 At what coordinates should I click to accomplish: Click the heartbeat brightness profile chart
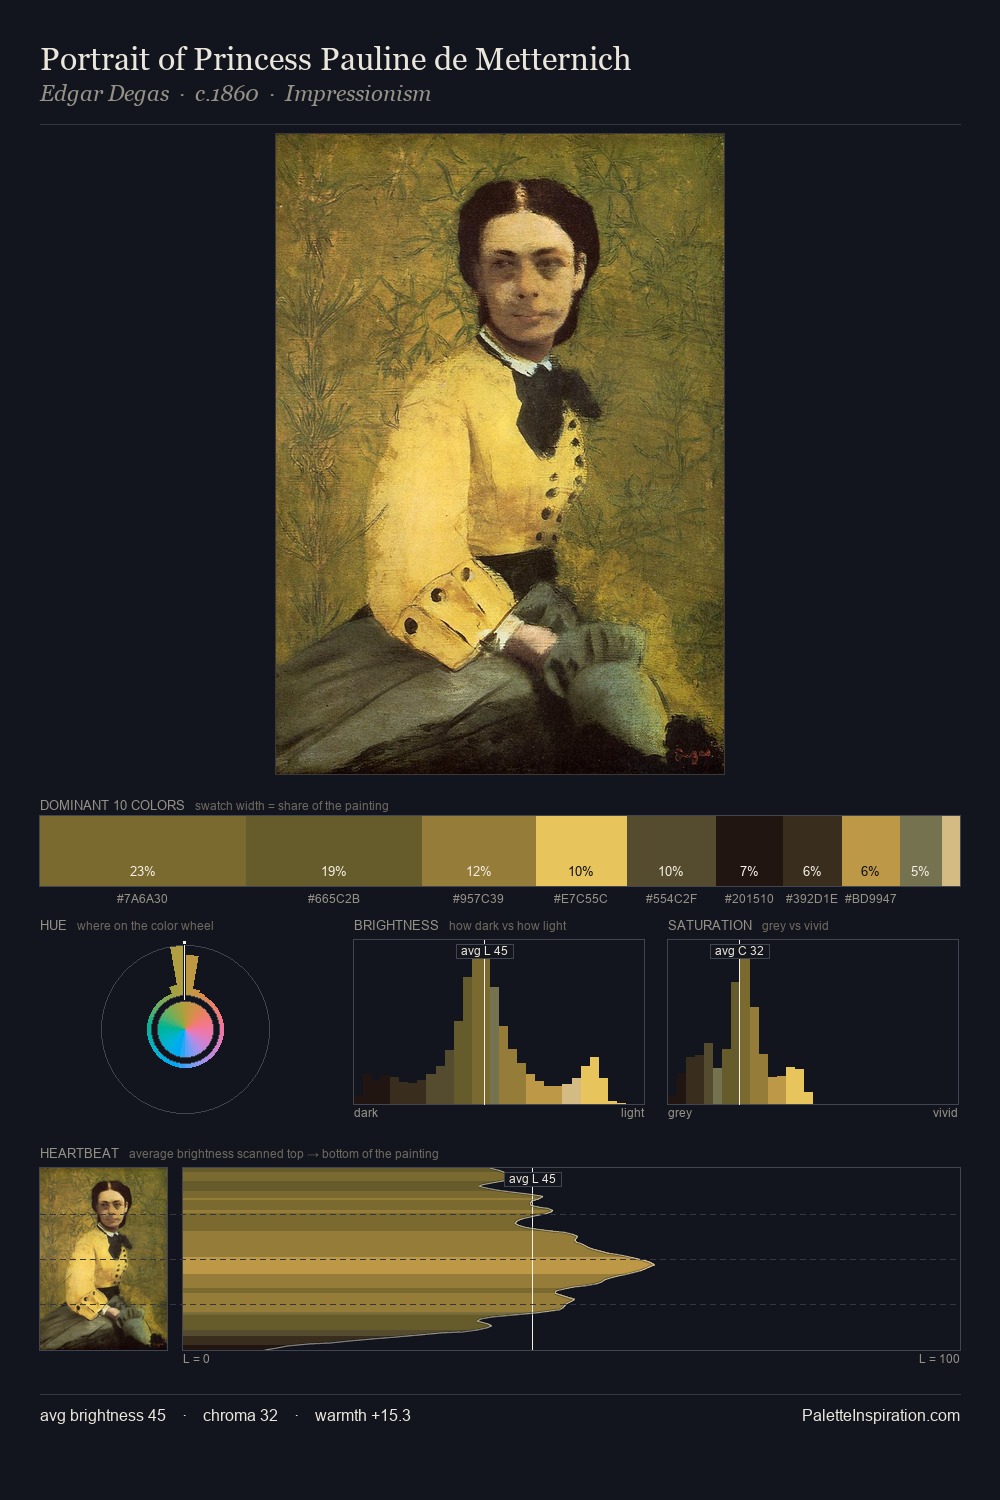pos(571,1259)
